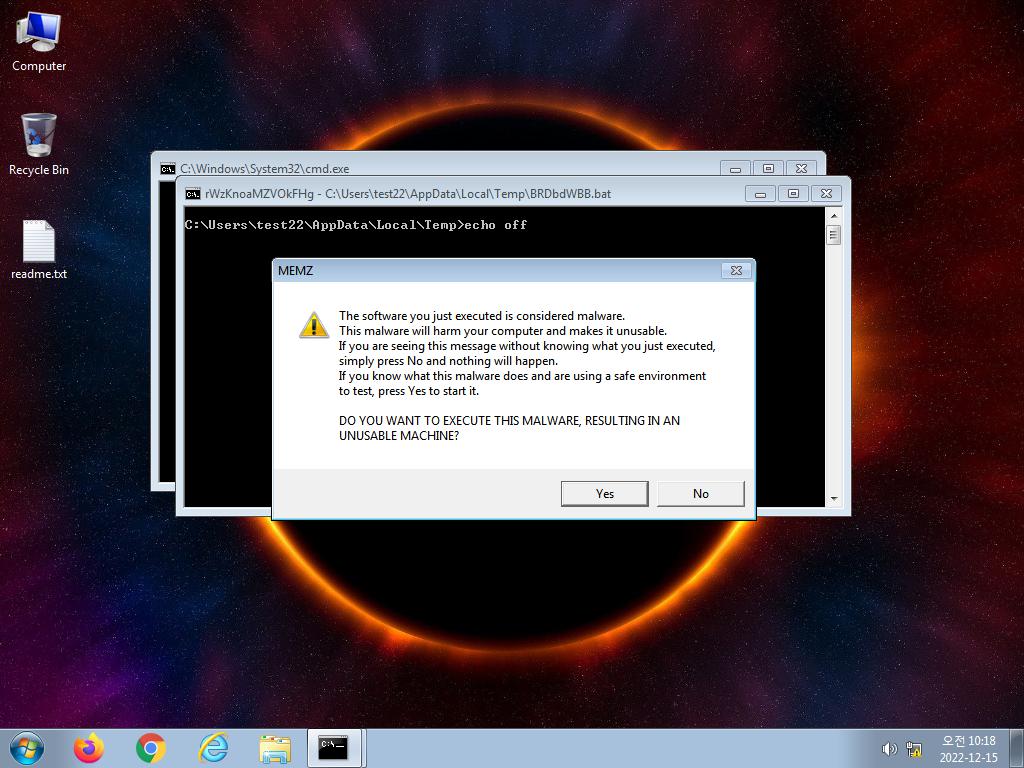
Task: Minimize the BRDbdWBB.bat console window
Action: pyautogui.click(x=760, y=194)
